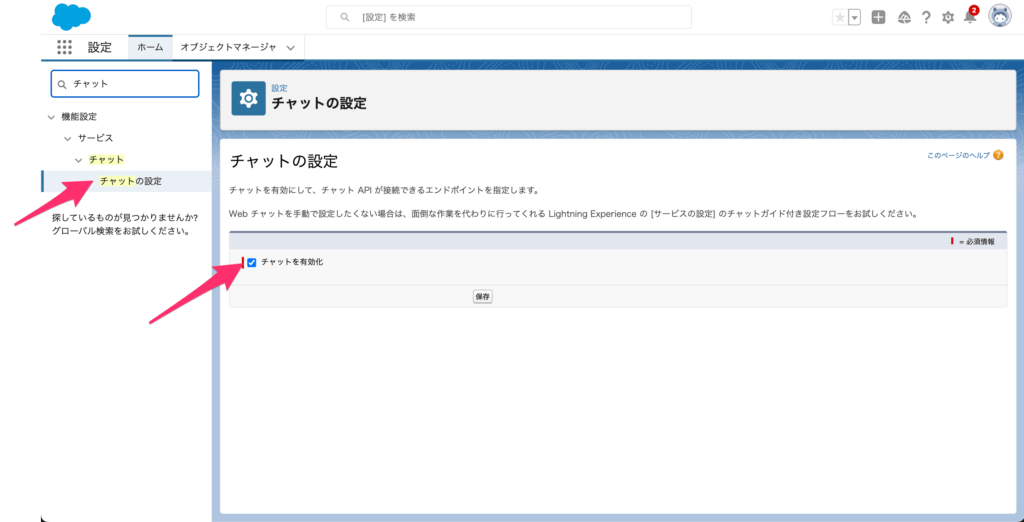The height and width of the screenshot is (522, 1024).
Task: Click the 保存 button
Action: click(483, 296)
